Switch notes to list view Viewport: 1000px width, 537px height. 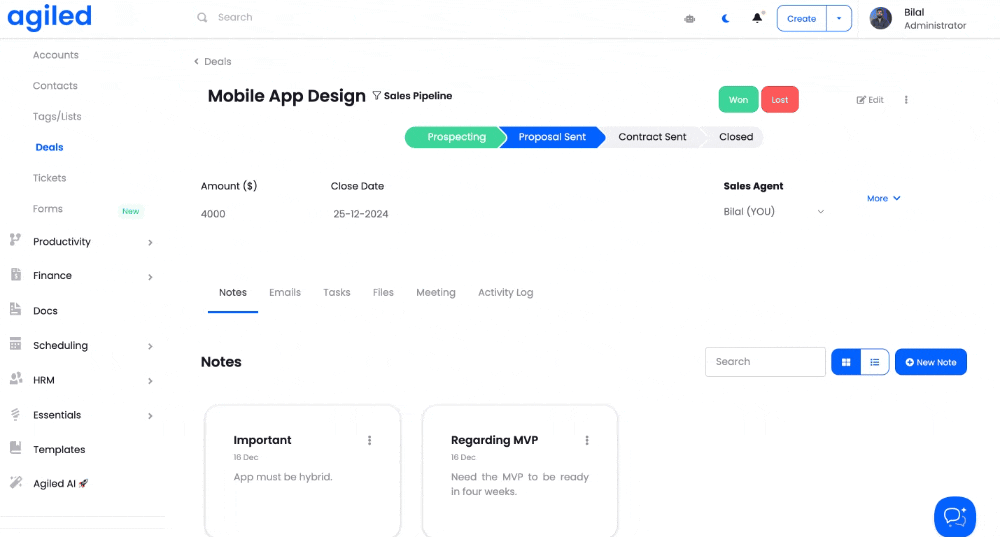(x=874, y=362)
